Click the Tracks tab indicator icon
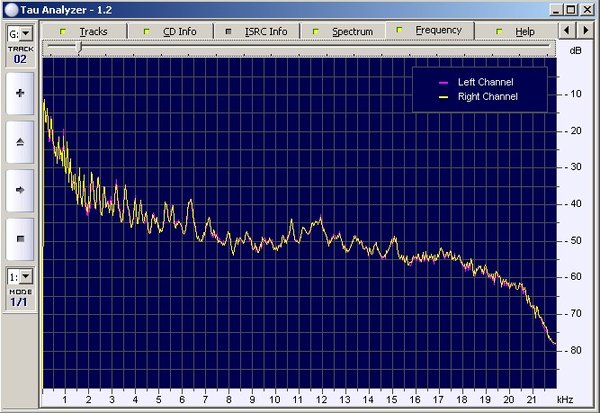The image size is (600, 413). [63, 31]
